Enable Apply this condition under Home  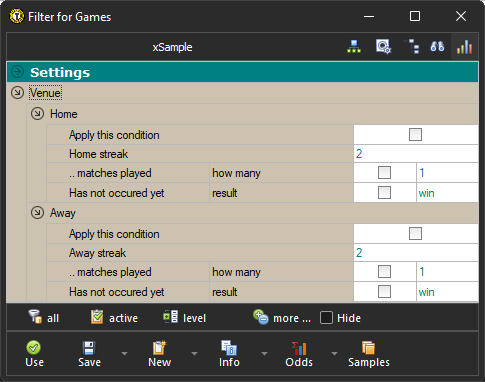click(415, 135)
